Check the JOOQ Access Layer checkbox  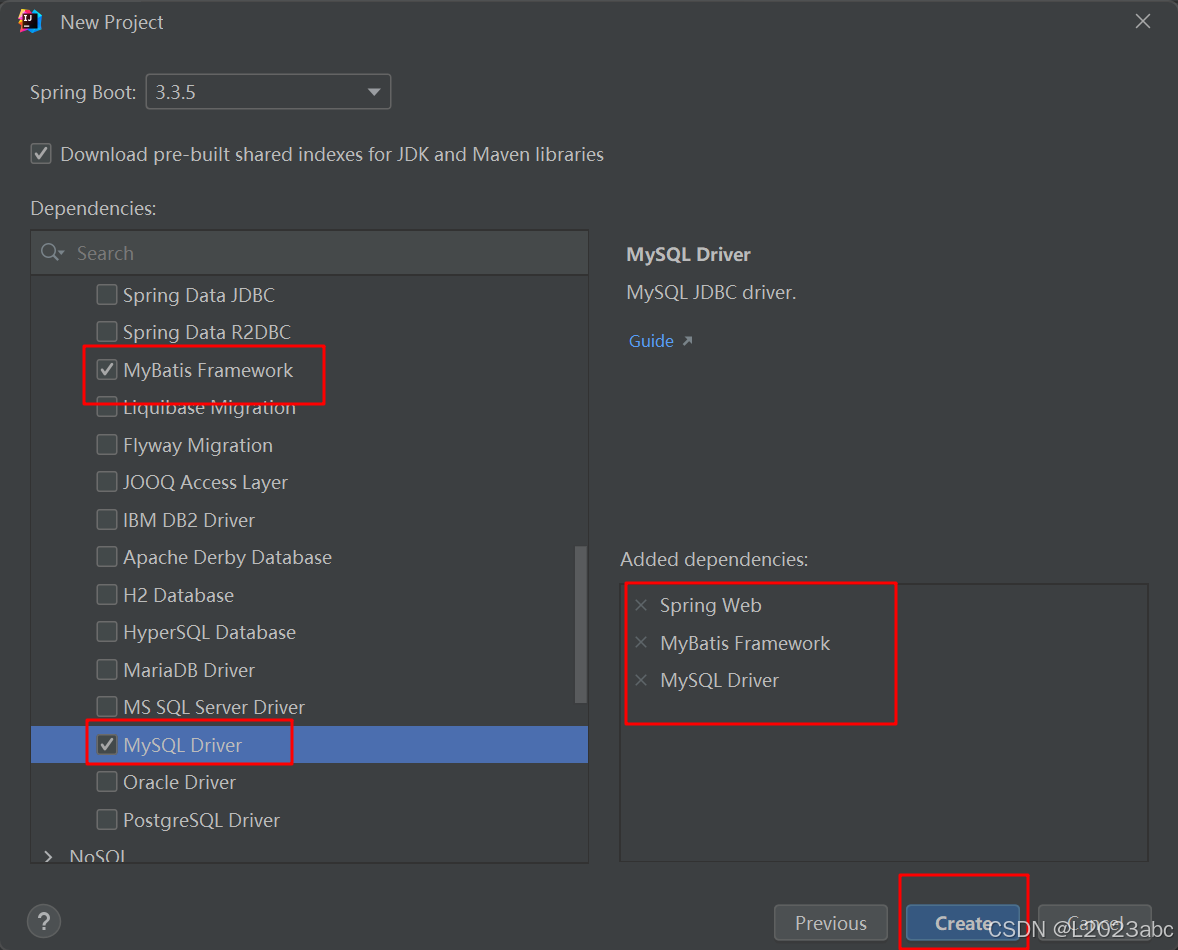[x=107, y=482]
